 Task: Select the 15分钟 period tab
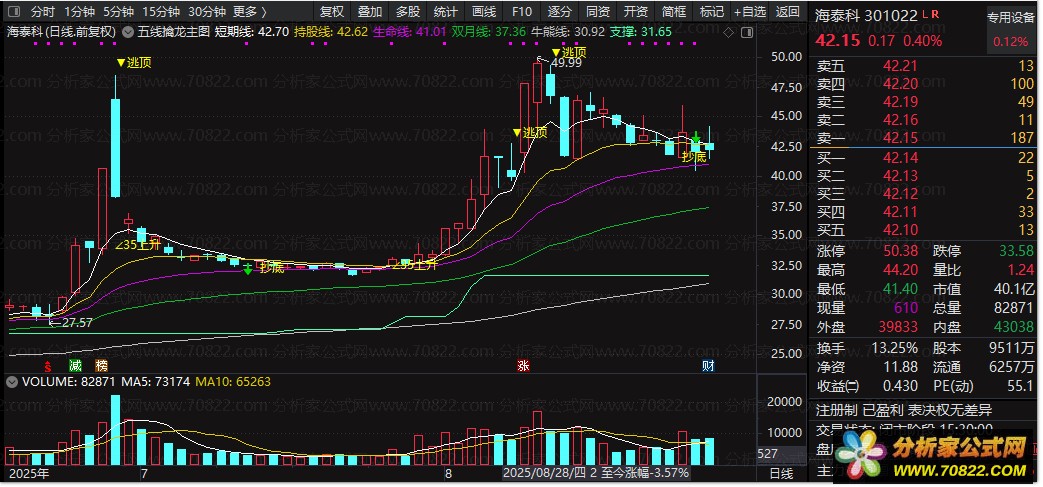(x=162, y=11)
